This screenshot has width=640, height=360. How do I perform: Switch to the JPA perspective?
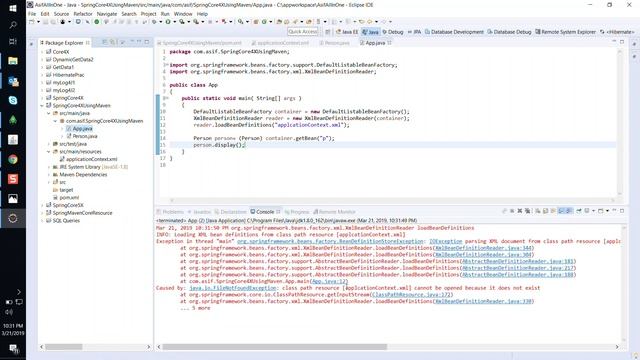pos(414,32)
